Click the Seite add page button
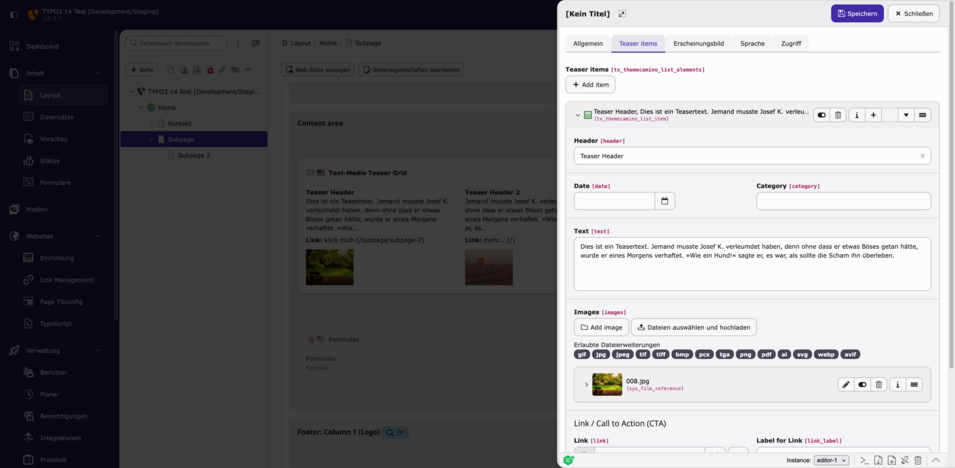 pos(141,69)
